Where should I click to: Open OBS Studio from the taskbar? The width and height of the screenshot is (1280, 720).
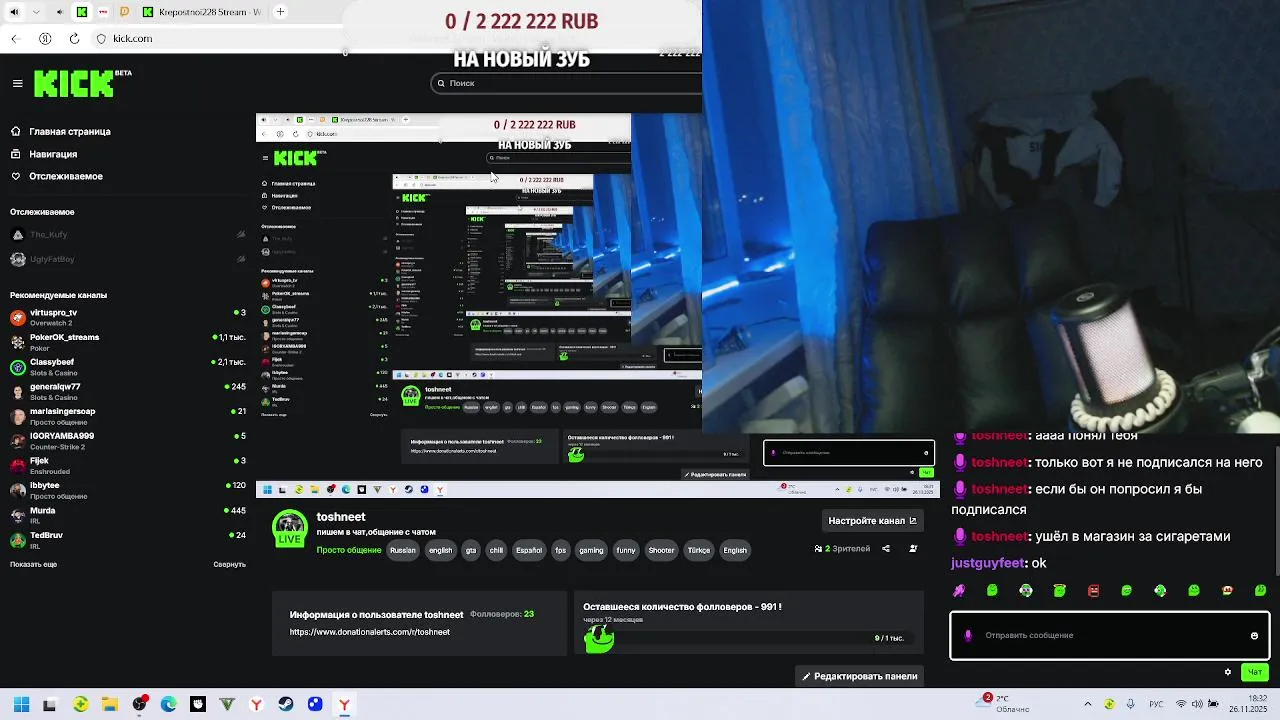(139, 704)
